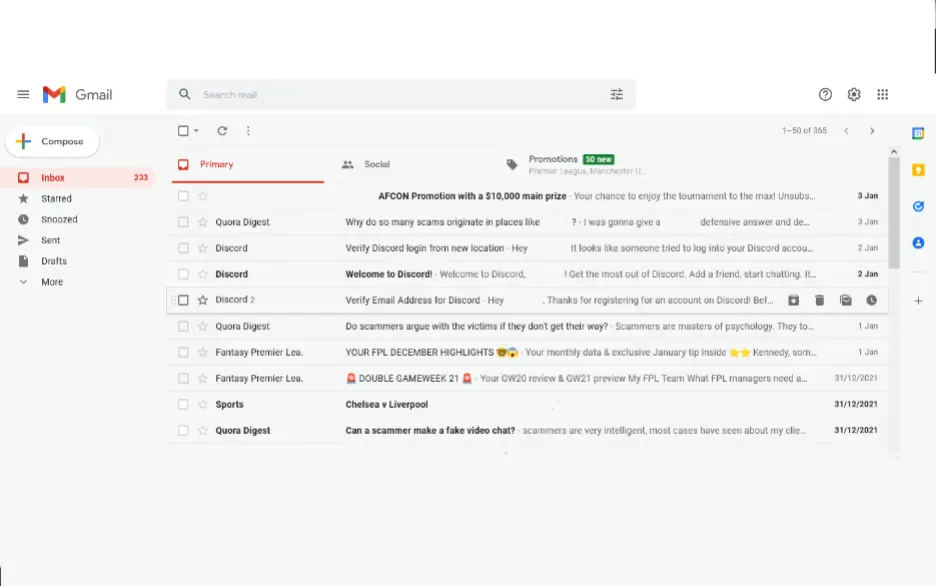This screenshot has height=586, width=936.
Task: Click the Gmail logo
Action: pos(77,94)
